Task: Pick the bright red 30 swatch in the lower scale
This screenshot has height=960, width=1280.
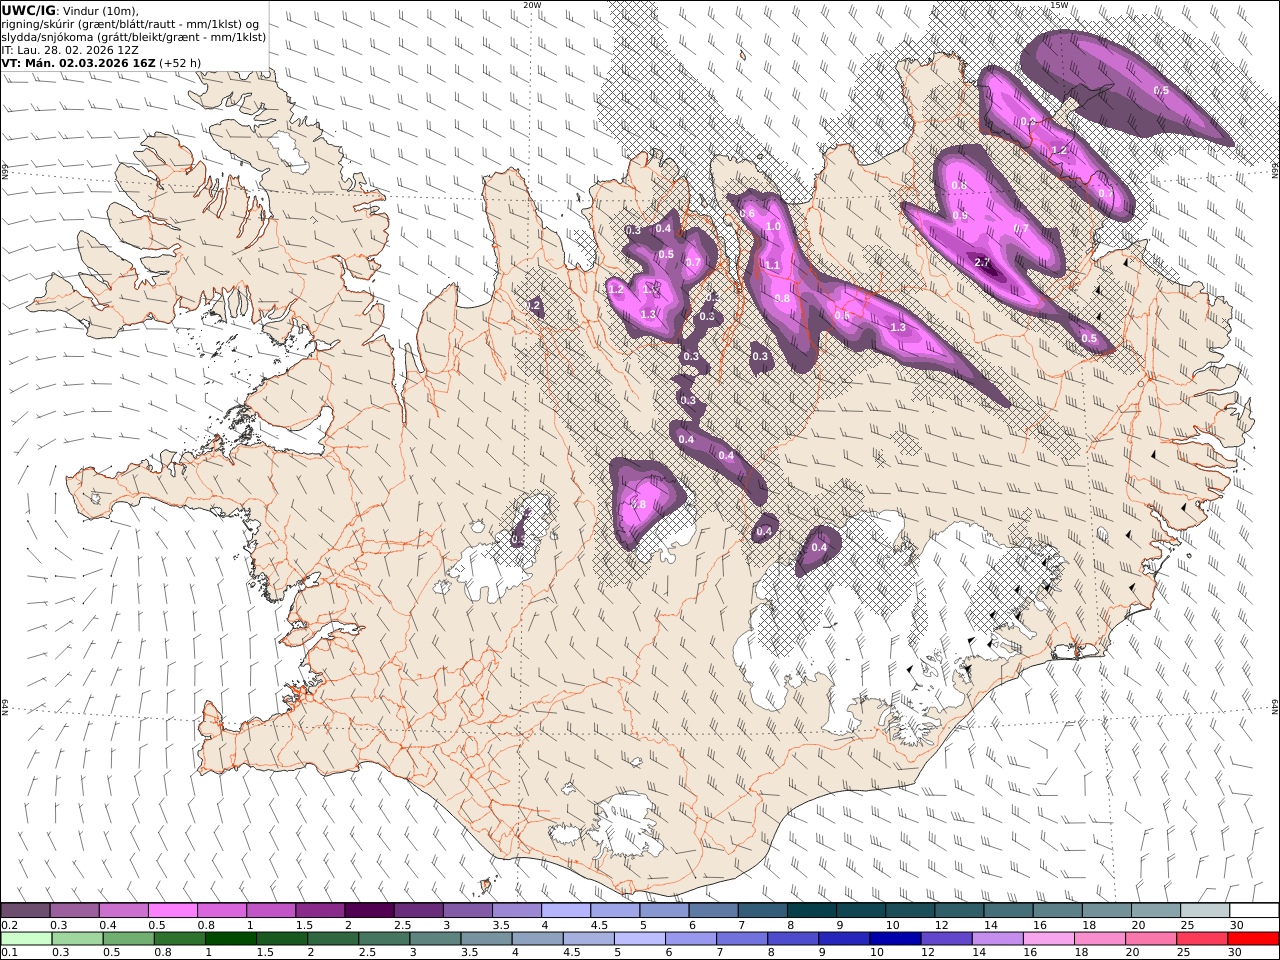Action: pos(1253,939)
